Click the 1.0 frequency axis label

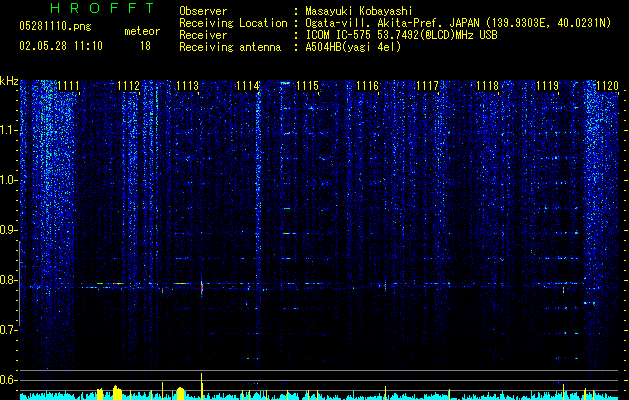tap(9, 180)
